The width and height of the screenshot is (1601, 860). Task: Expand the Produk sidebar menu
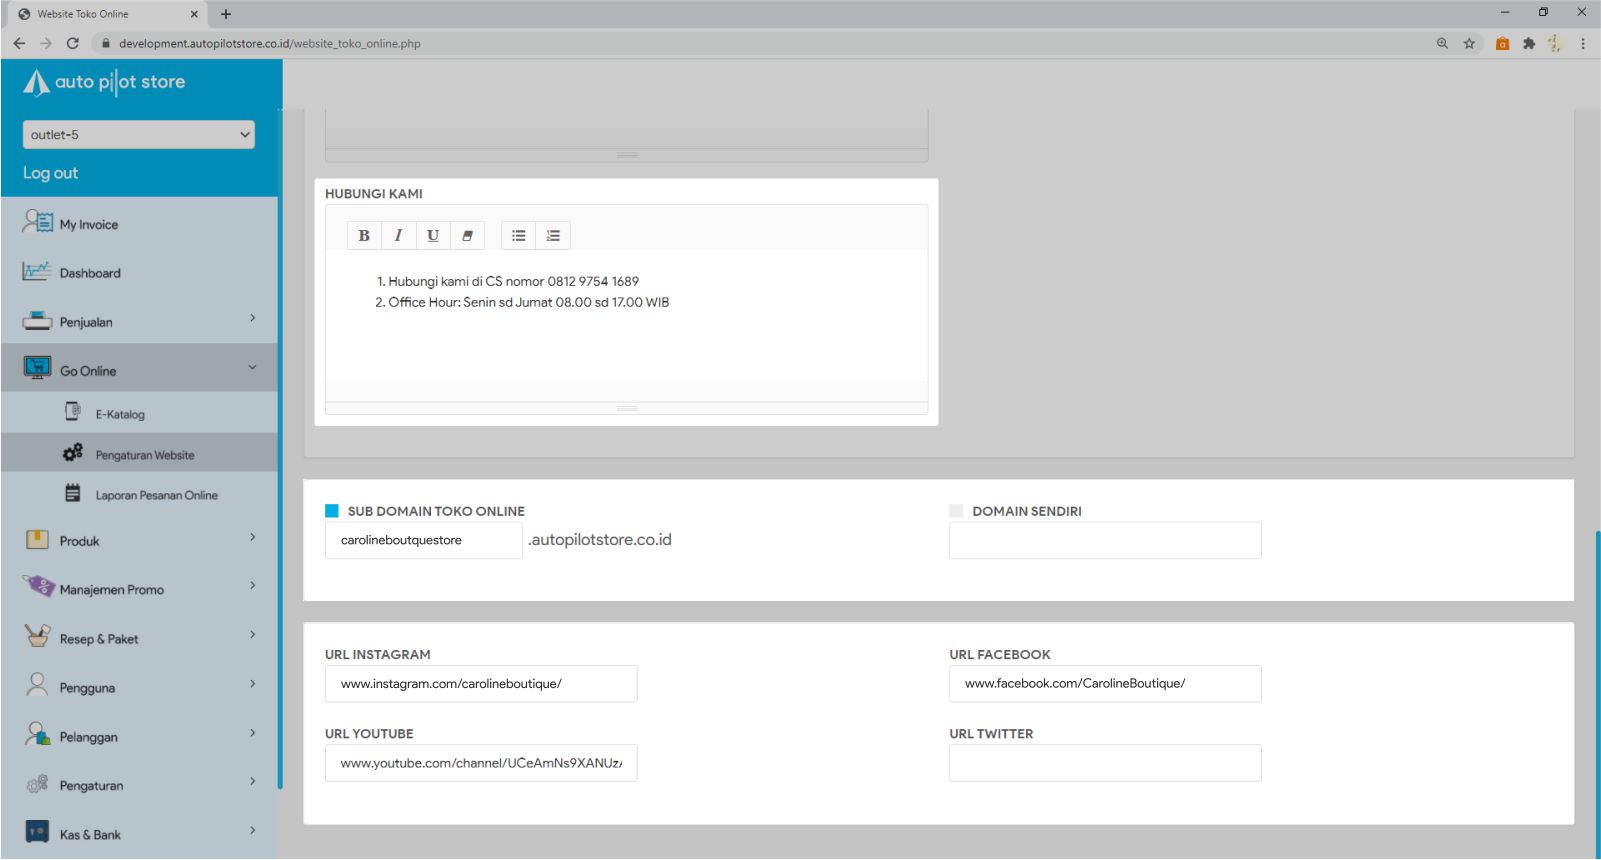pos(139,541)
